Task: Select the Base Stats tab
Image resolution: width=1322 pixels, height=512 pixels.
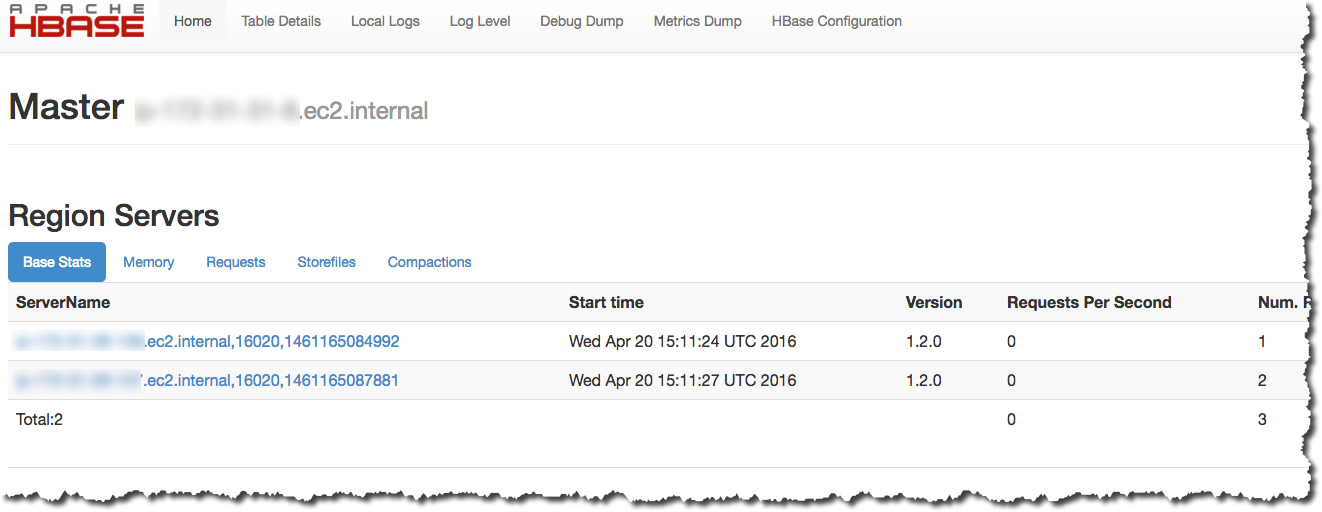Action: coord(57,262)
